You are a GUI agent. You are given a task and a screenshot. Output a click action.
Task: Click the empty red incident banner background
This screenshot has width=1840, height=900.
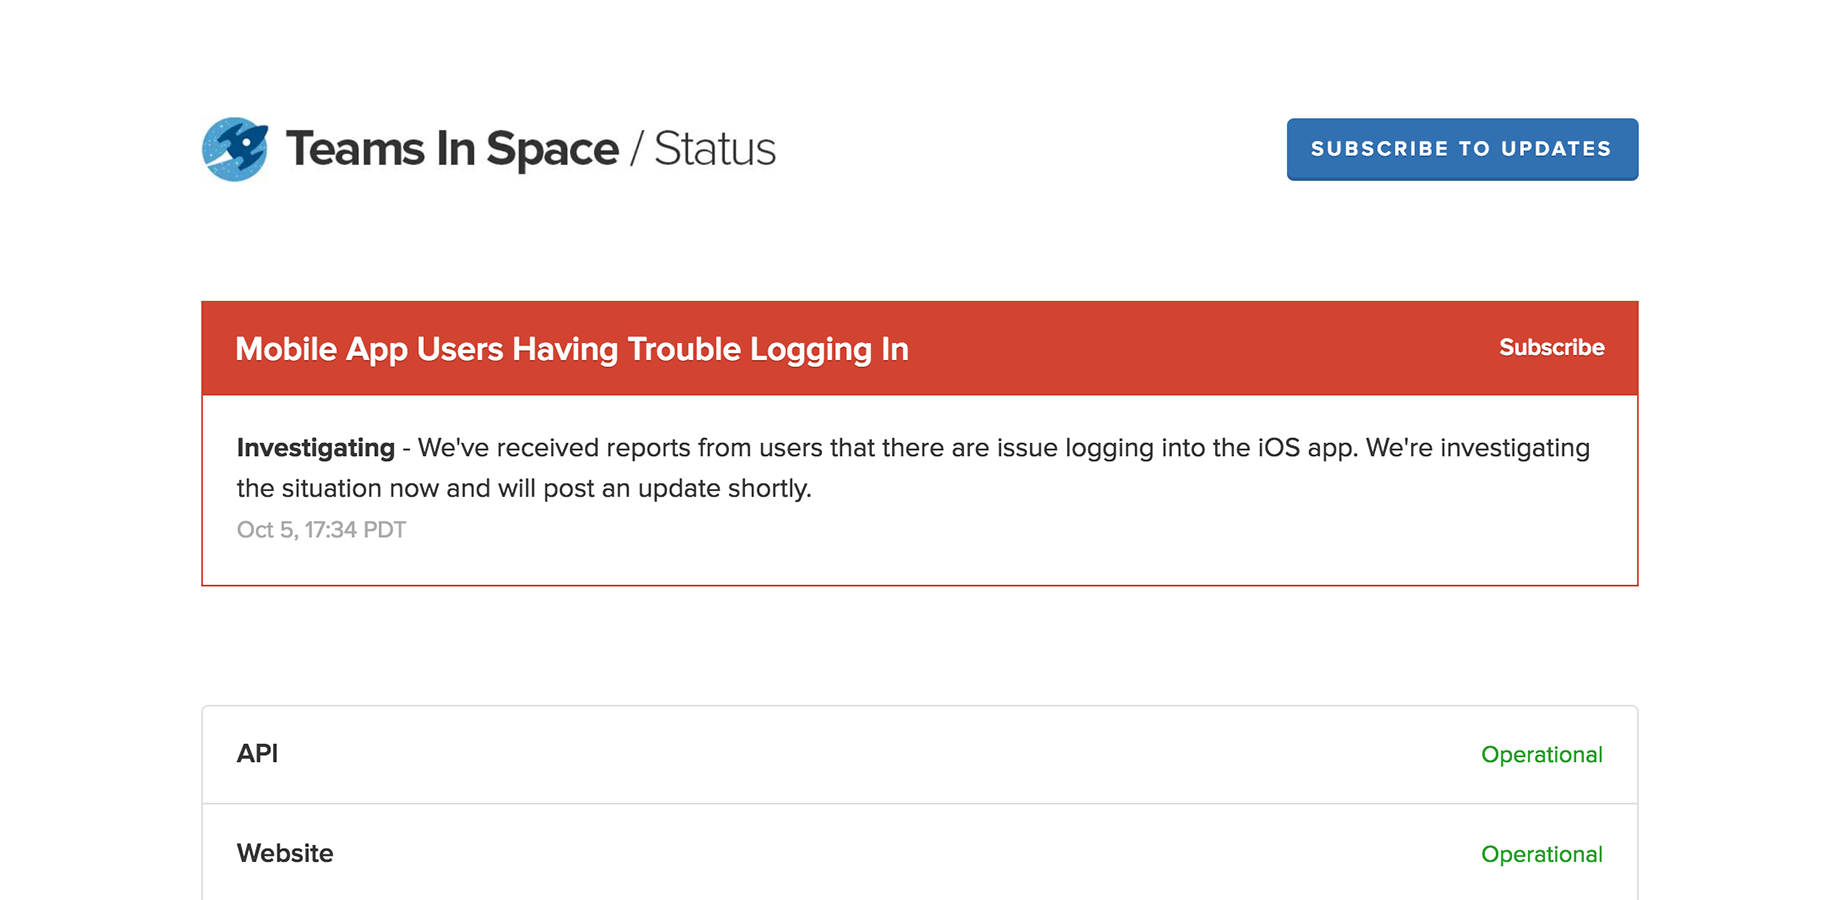[x=1200, y=349]
